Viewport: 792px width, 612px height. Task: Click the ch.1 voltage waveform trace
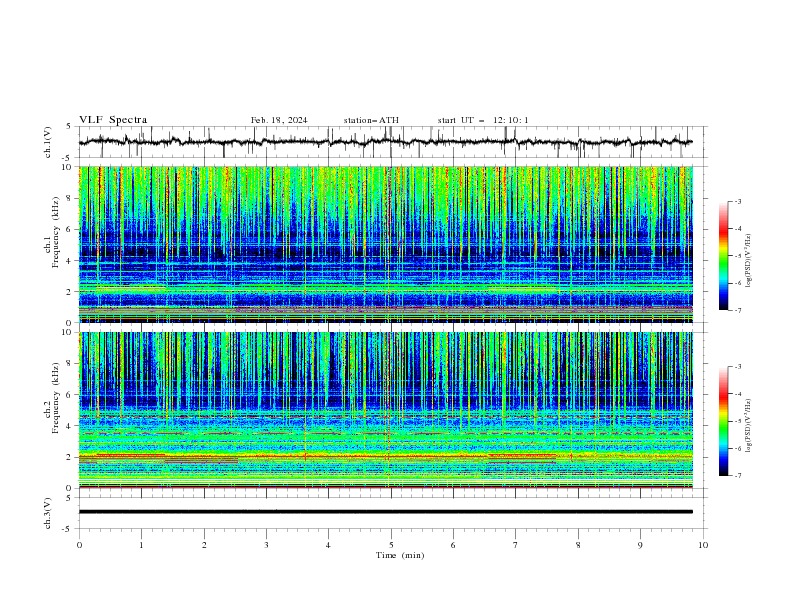coord(385,142)
